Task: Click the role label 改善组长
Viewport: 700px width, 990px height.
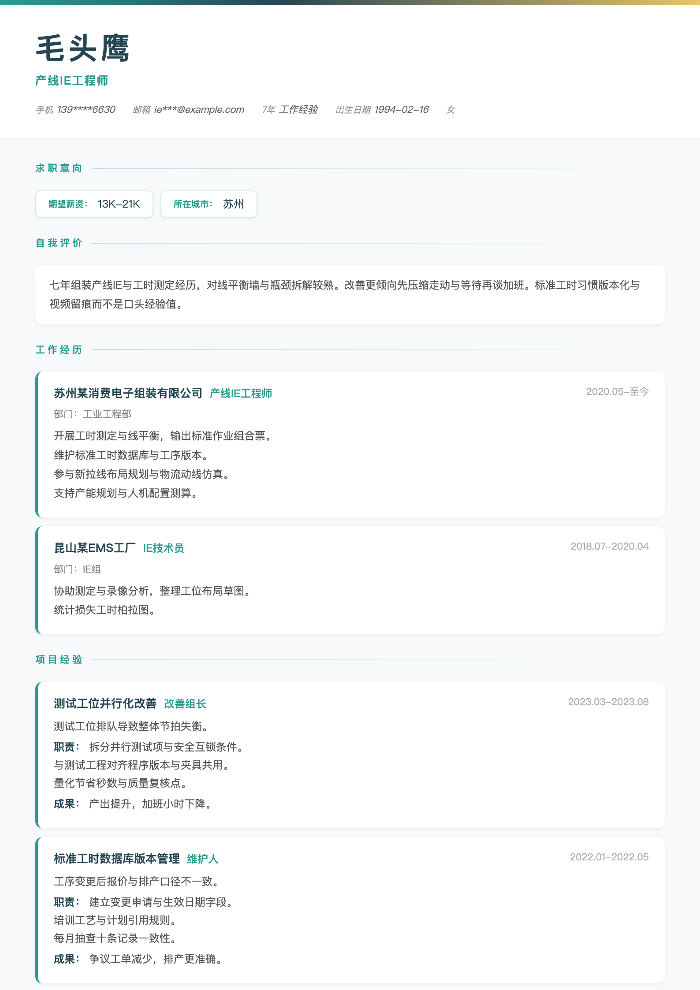Action: click(185, 704)
